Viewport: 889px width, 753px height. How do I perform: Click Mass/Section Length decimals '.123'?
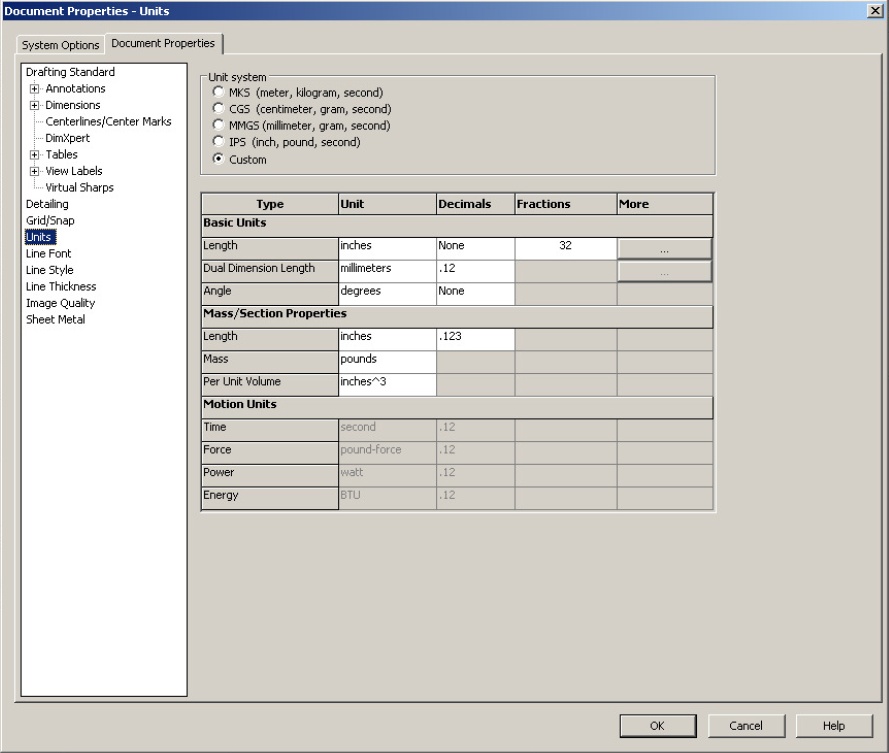point(476,339)
